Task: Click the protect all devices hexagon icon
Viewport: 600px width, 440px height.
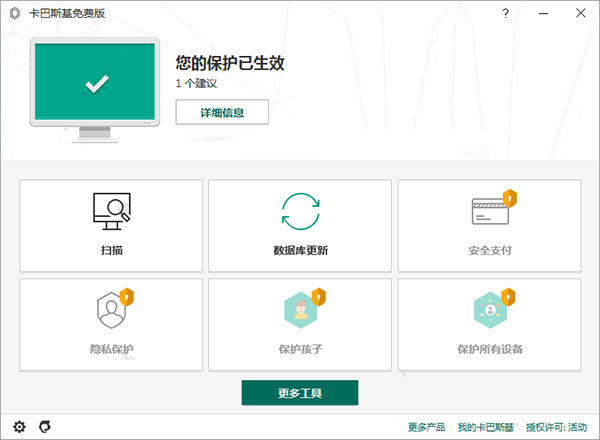Action: pos(488,310)
